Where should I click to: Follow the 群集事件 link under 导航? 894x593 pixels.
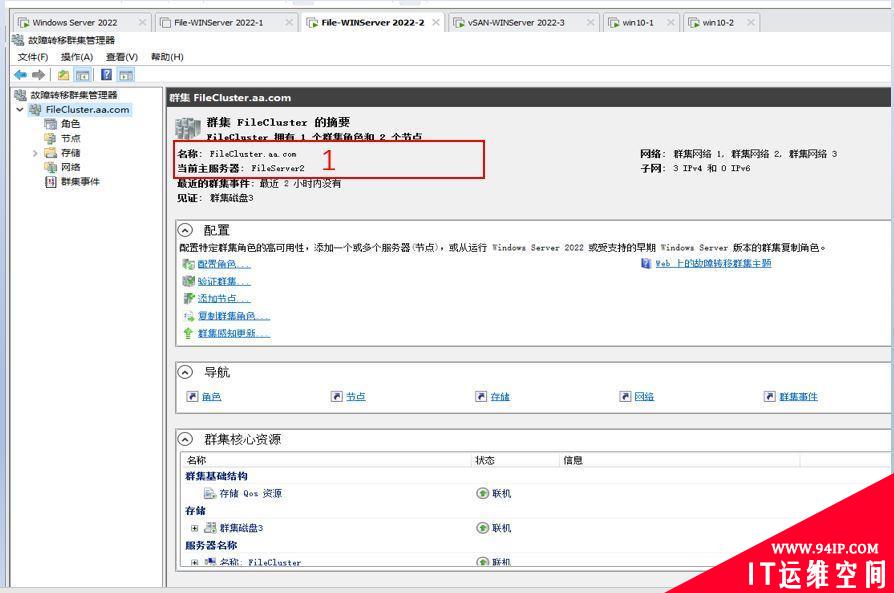pyautogui.click(x=798, y=396)
